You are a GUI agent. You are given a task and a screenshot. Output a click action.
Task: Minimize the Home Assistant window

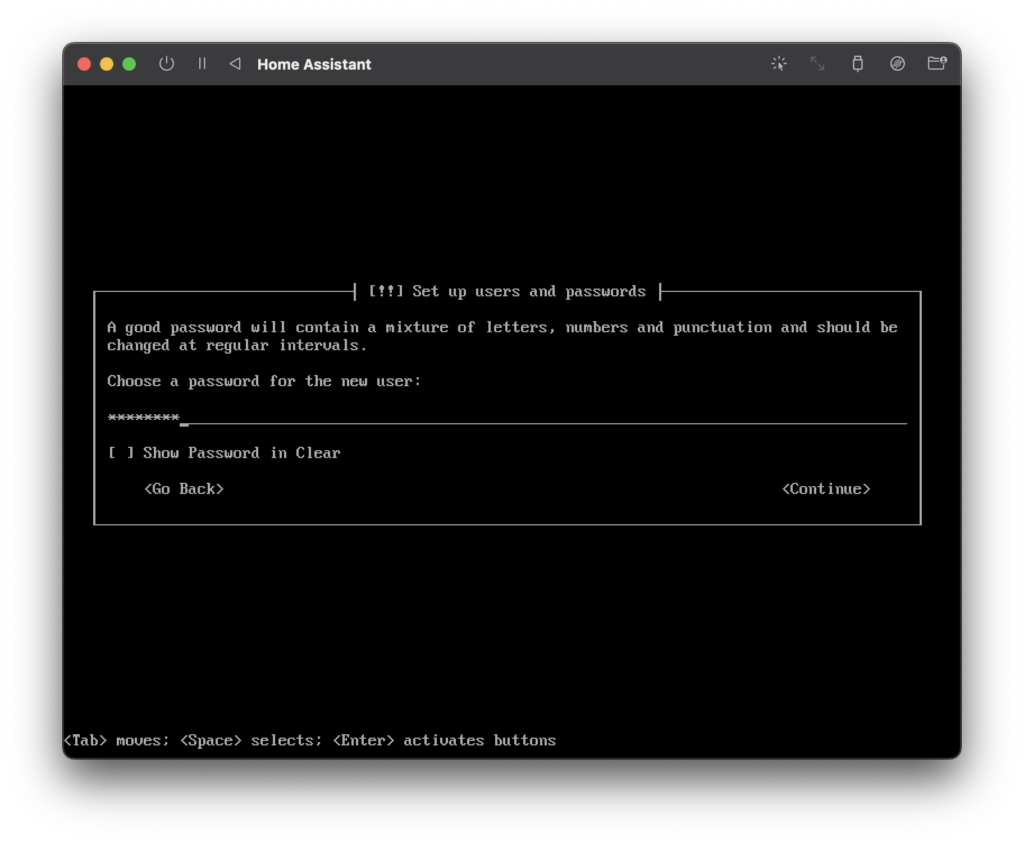tap(106, 64)
